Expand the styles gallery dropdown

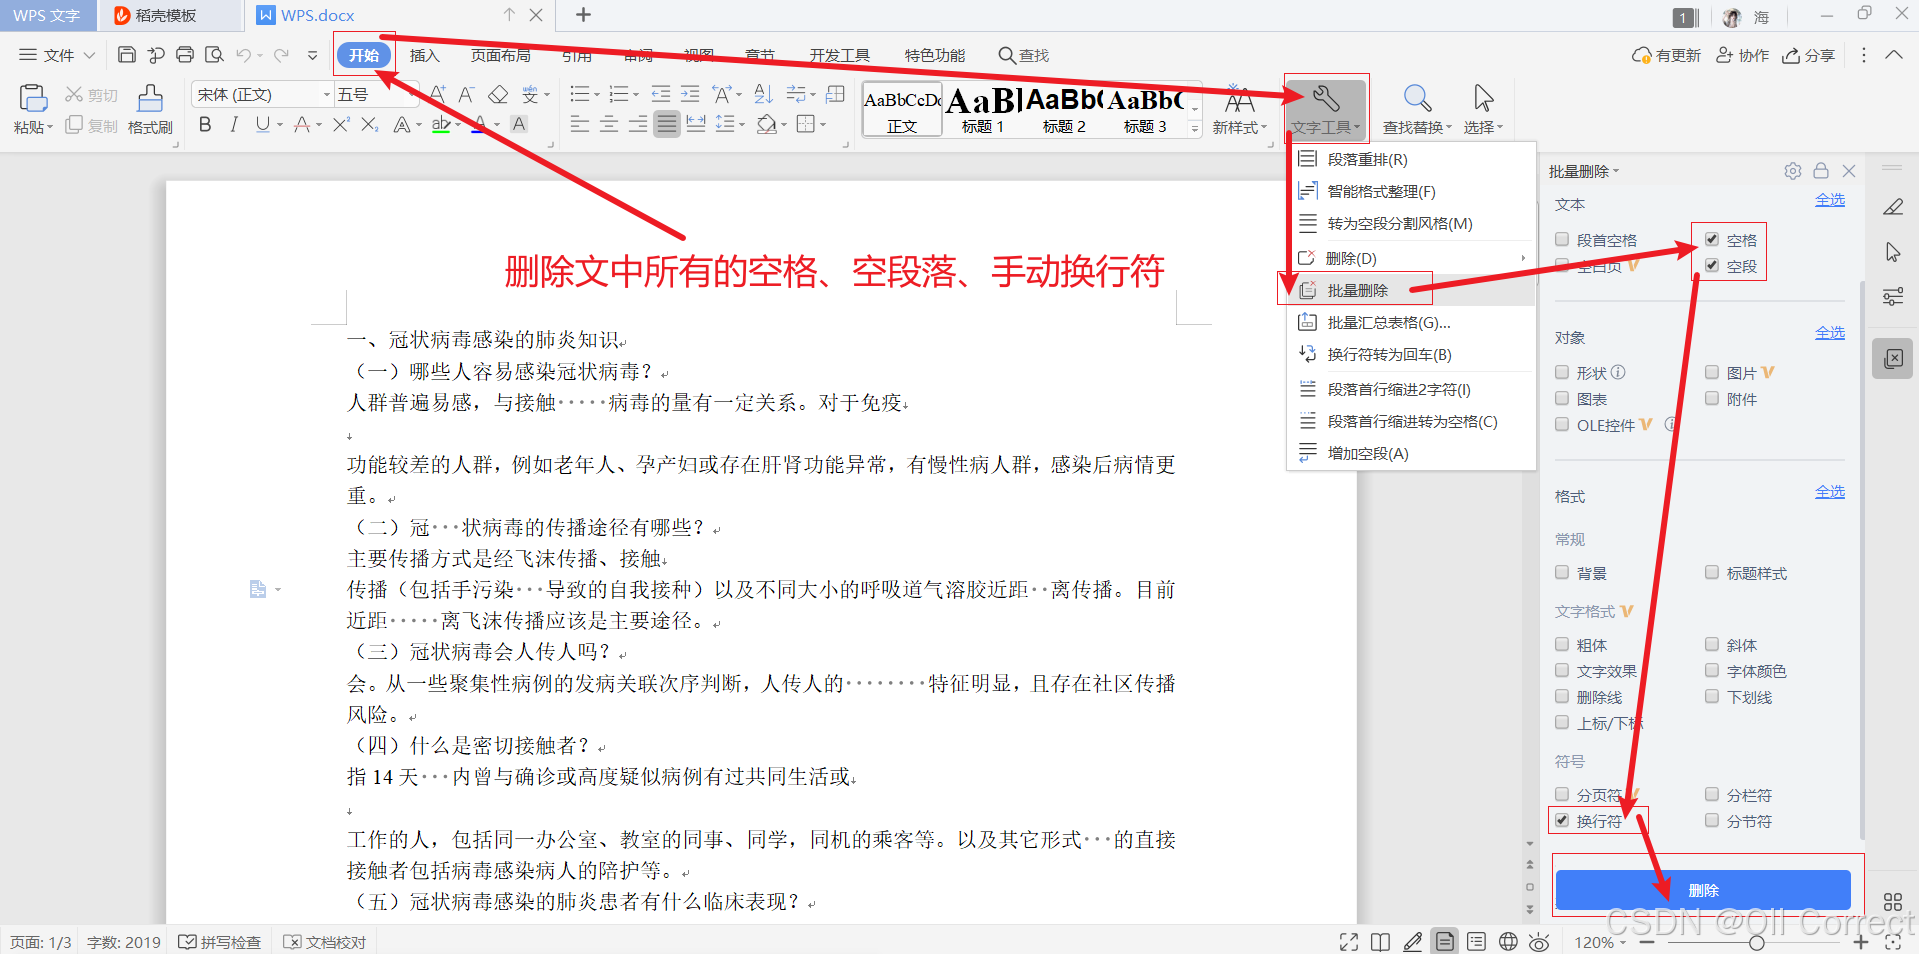(1194, 128)
